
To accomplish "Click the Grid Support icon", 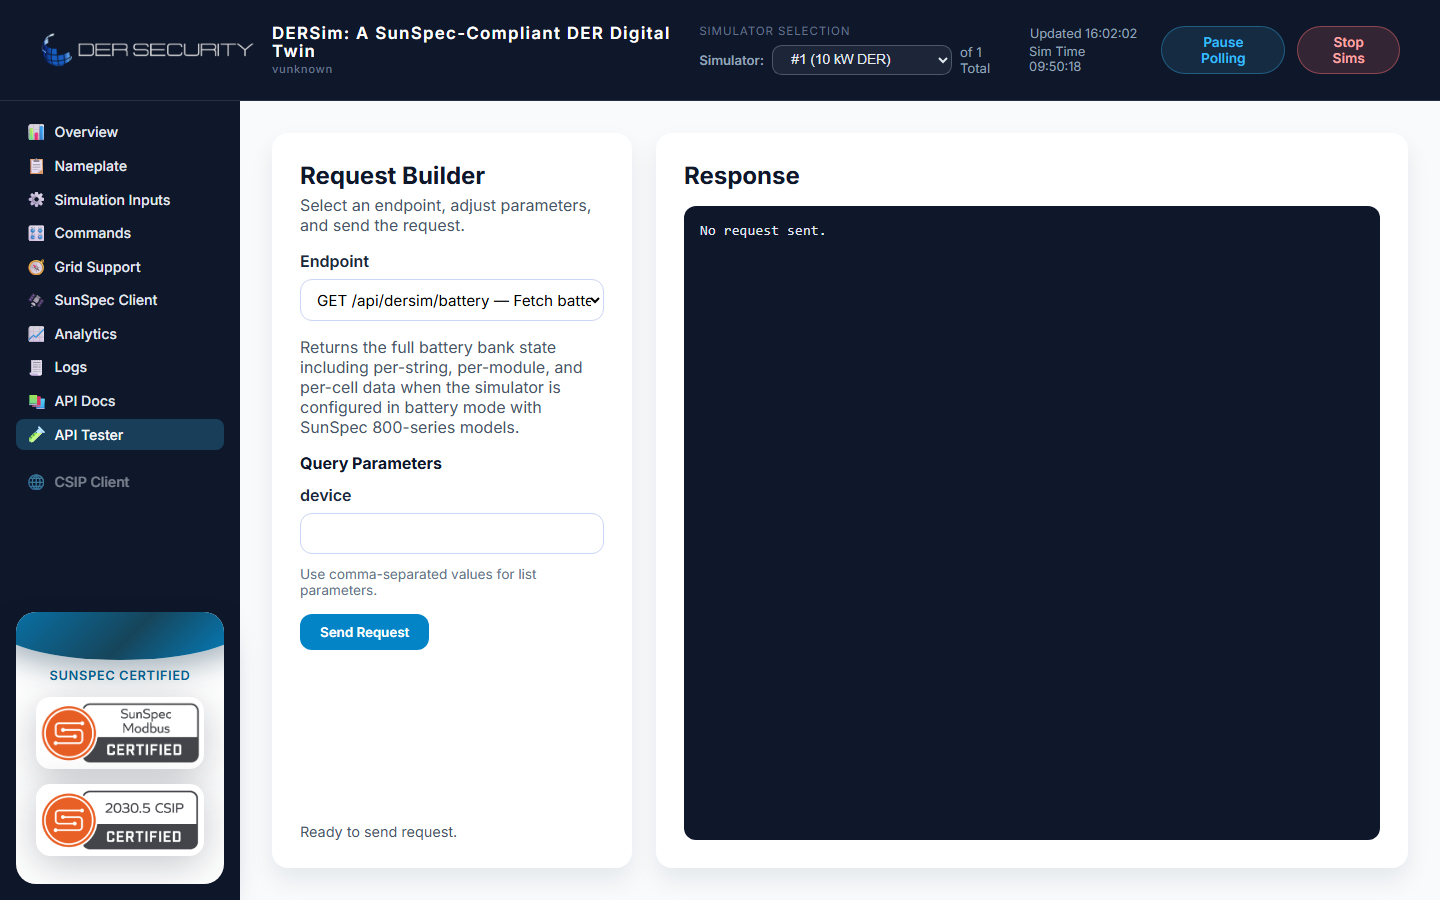I will 36,267.
